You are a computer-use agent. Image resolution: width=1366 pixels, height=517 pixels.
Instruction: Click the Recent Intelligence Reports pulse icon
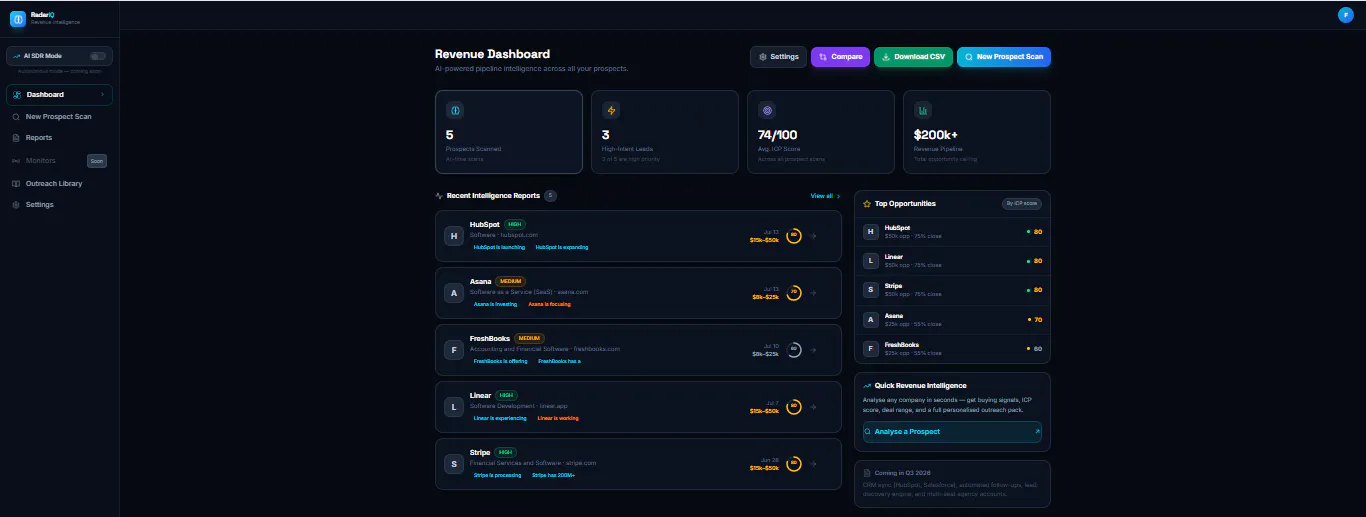click(439, 196)
